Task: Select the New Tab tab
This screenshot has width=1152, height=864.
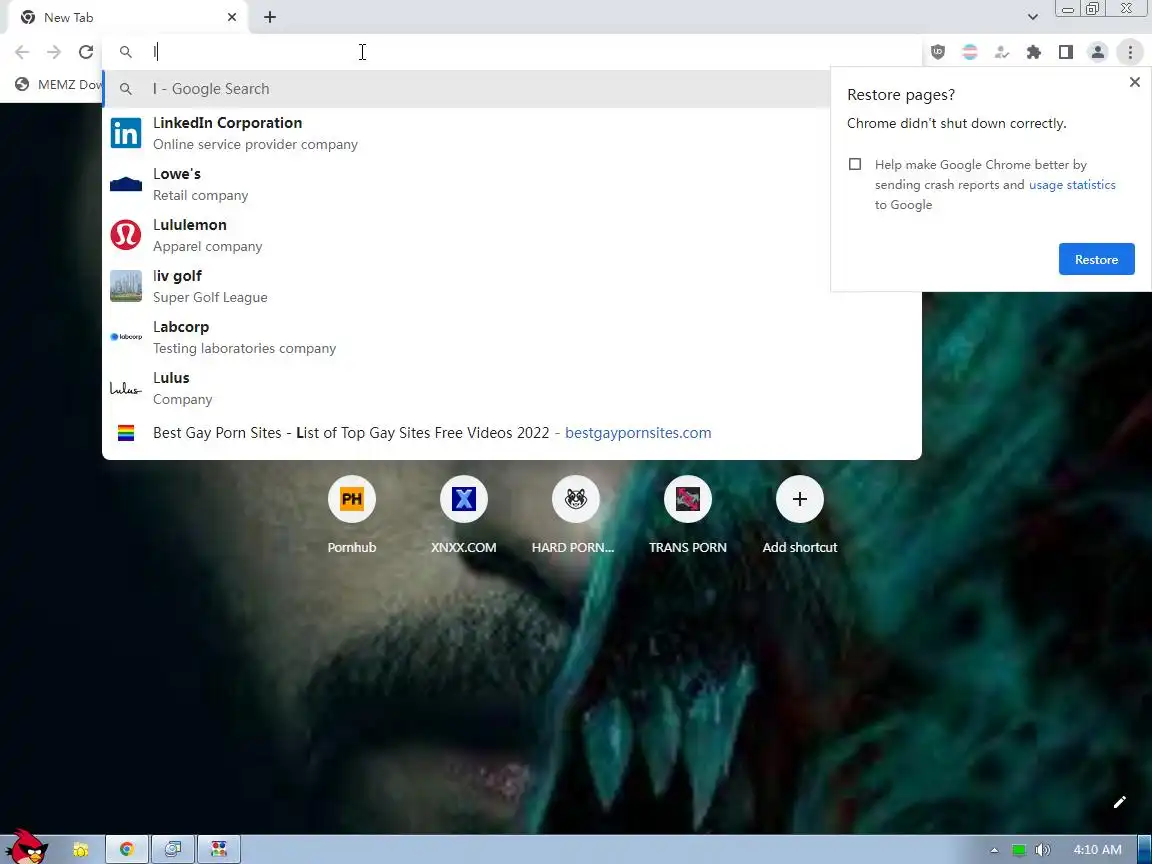Action: click(x=129, y=17)
